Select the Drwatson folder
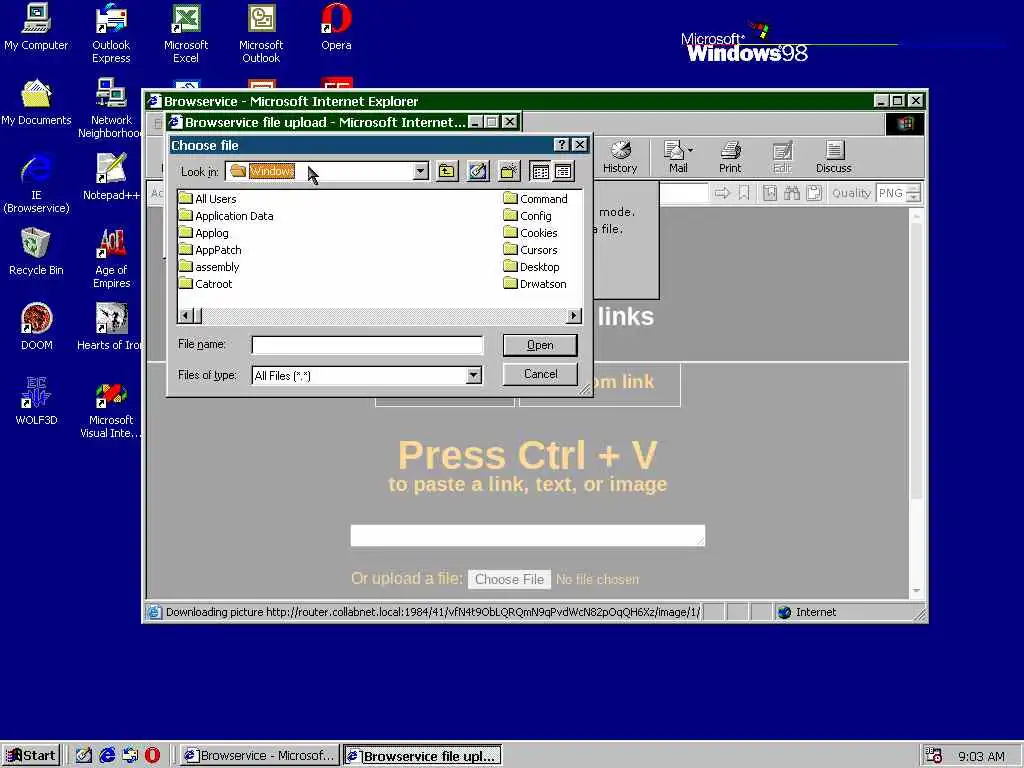The image size is (1024, 768). click(535, 283)
